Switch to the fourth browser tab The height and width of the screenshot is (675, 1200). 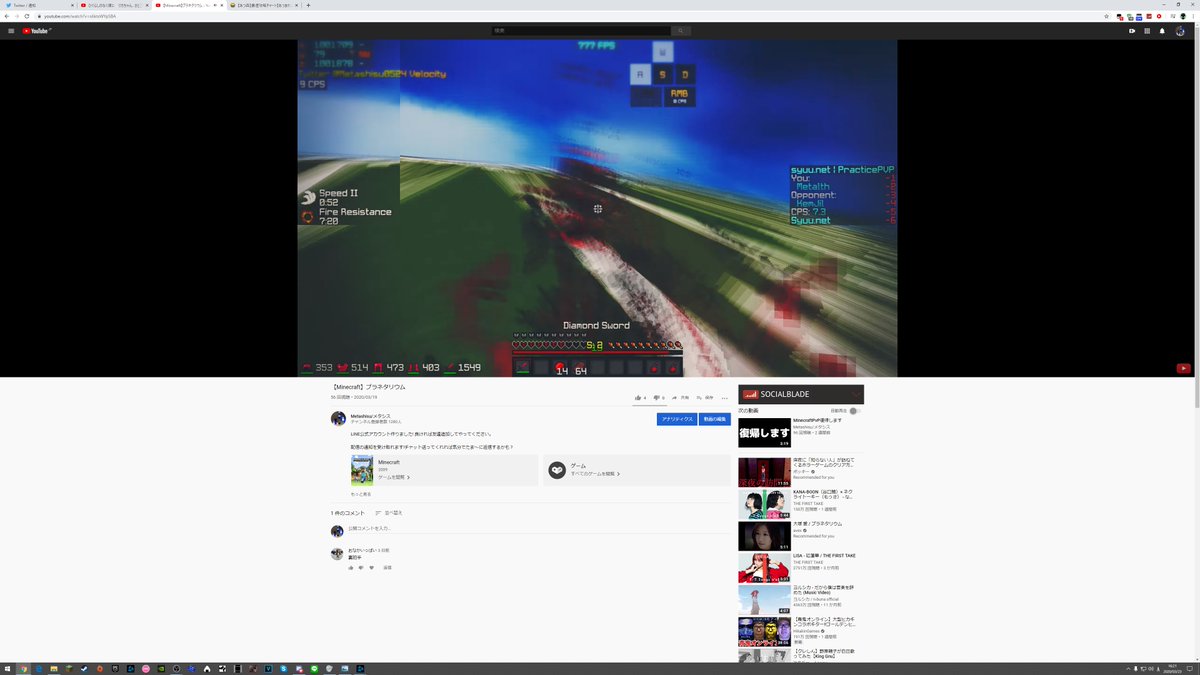tap(263, 5)
